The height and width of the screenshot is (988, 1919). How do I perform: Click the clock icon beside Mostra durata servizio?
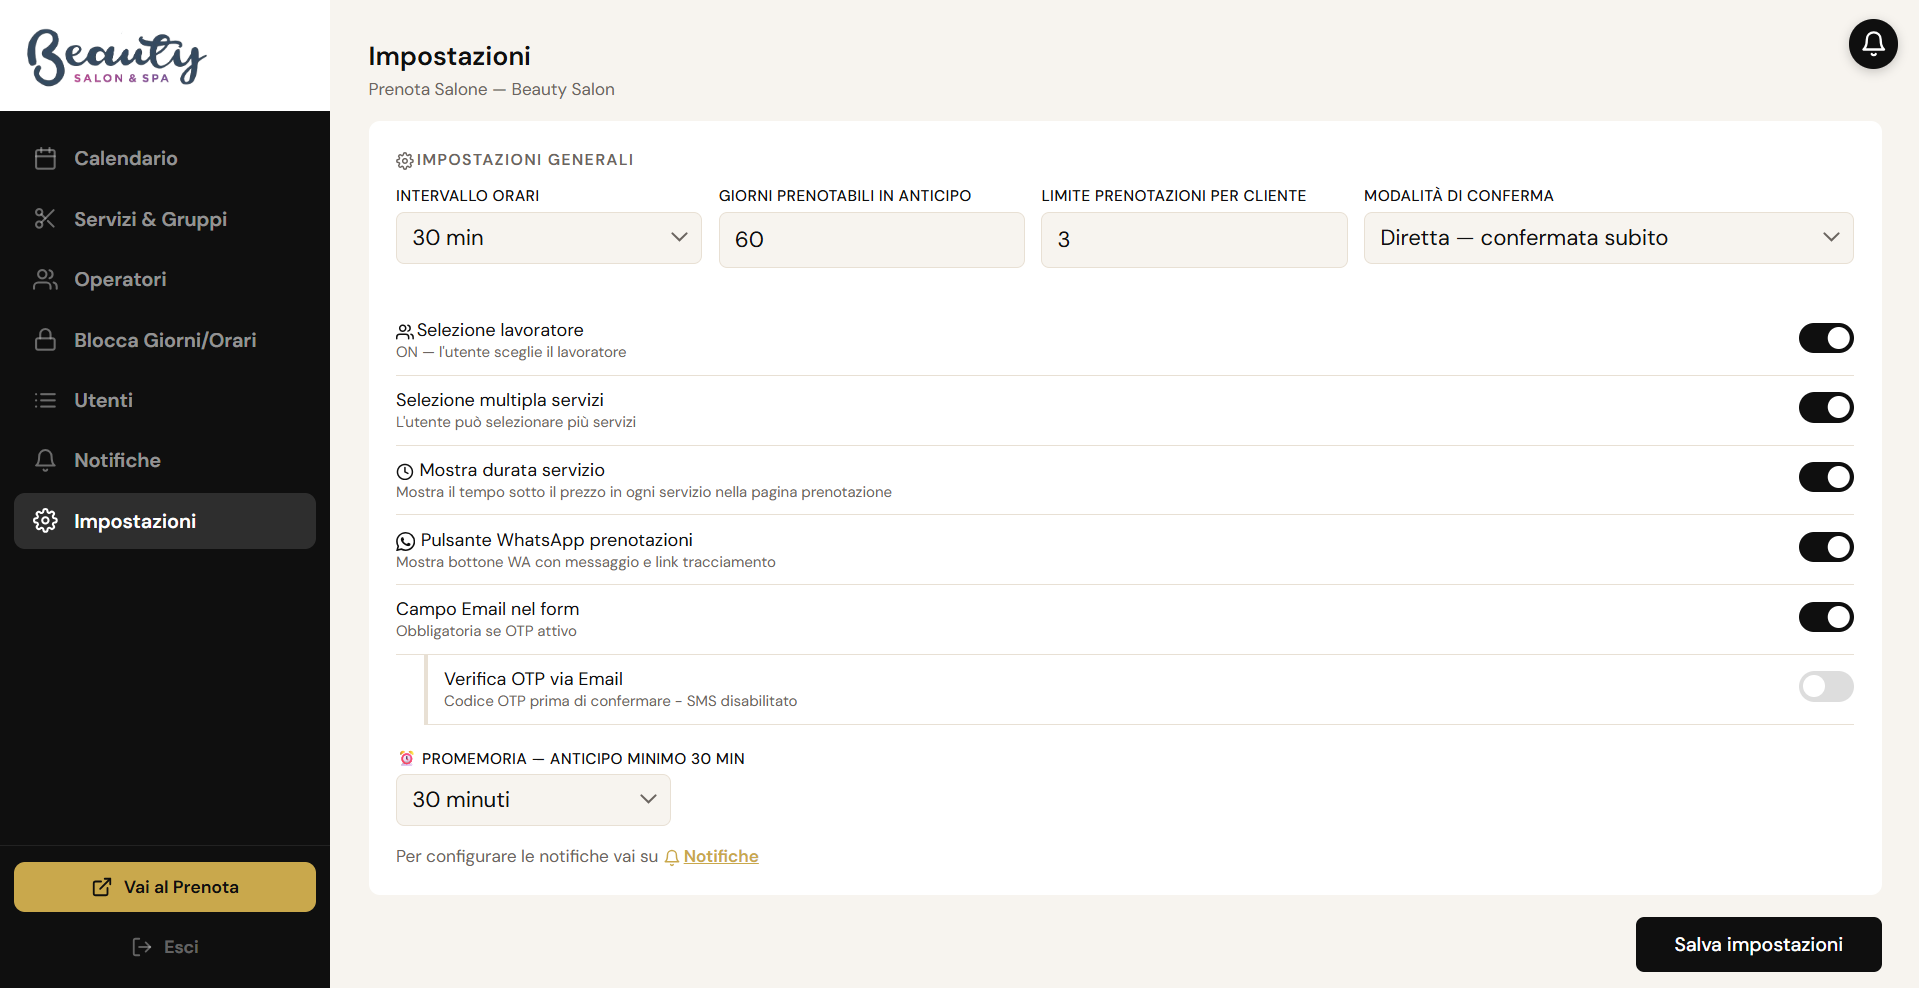405,471
